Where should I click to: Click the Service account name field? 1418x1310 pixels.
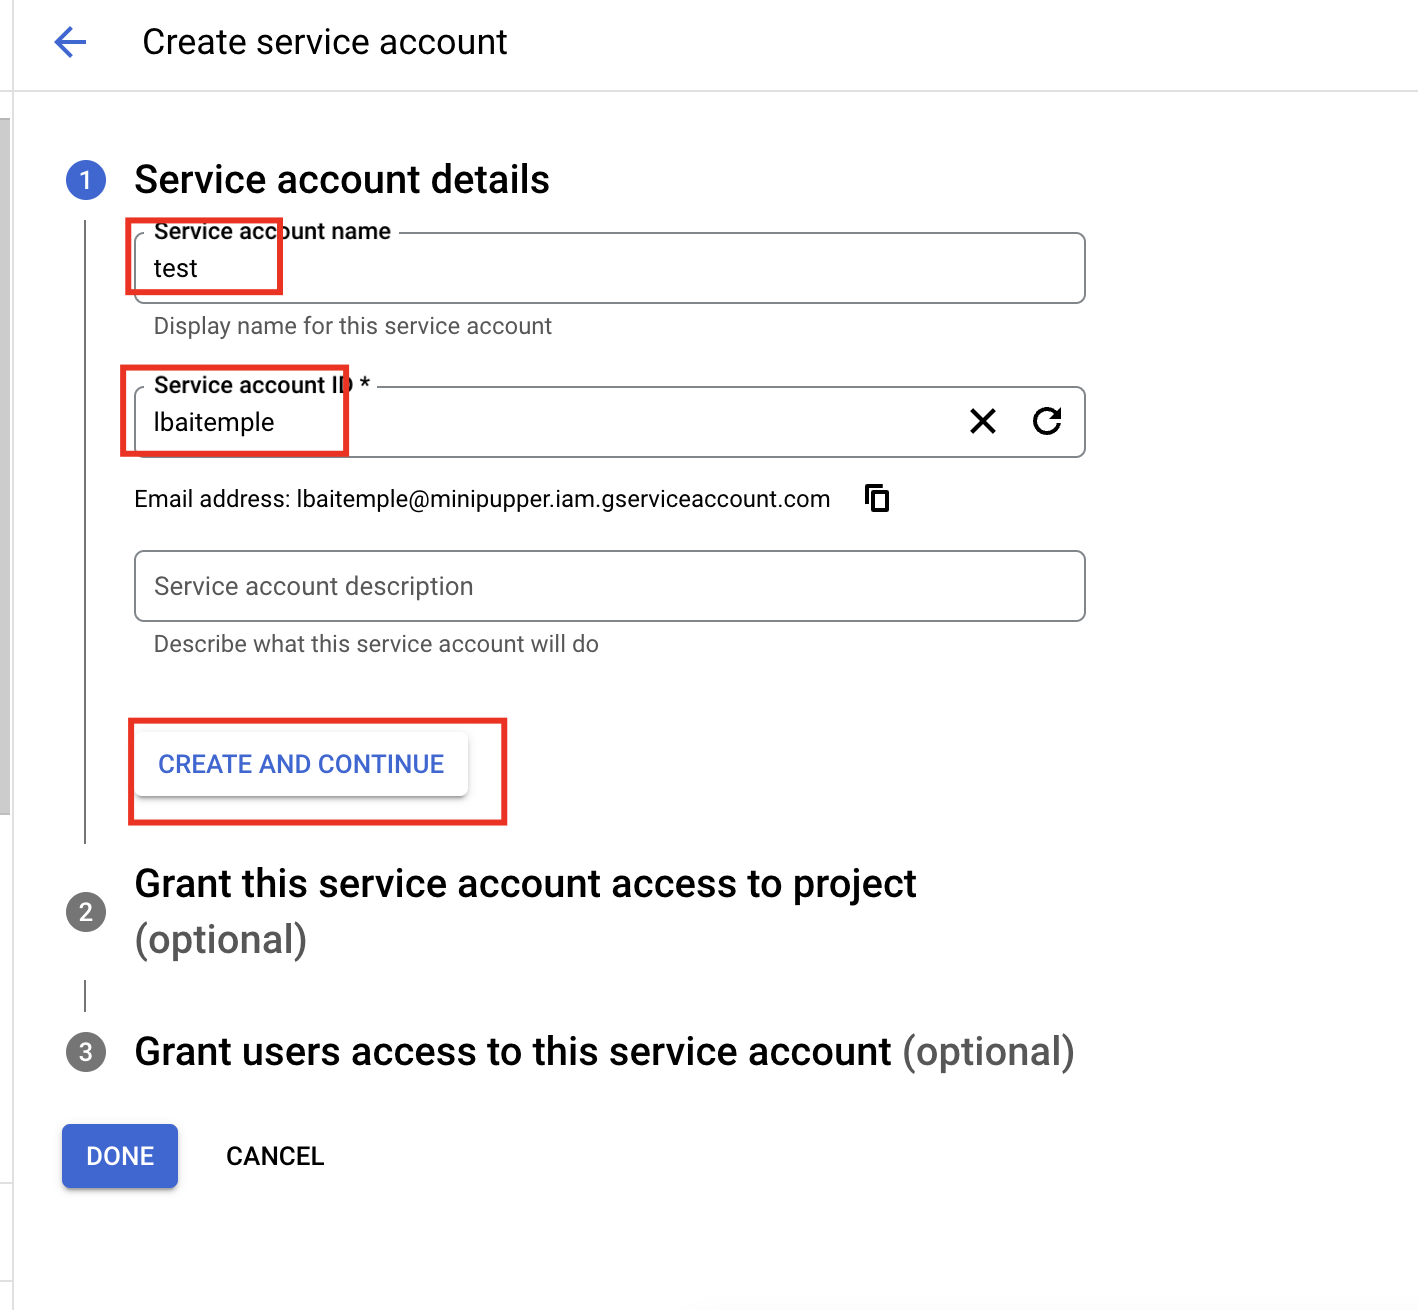click(600, 268)
